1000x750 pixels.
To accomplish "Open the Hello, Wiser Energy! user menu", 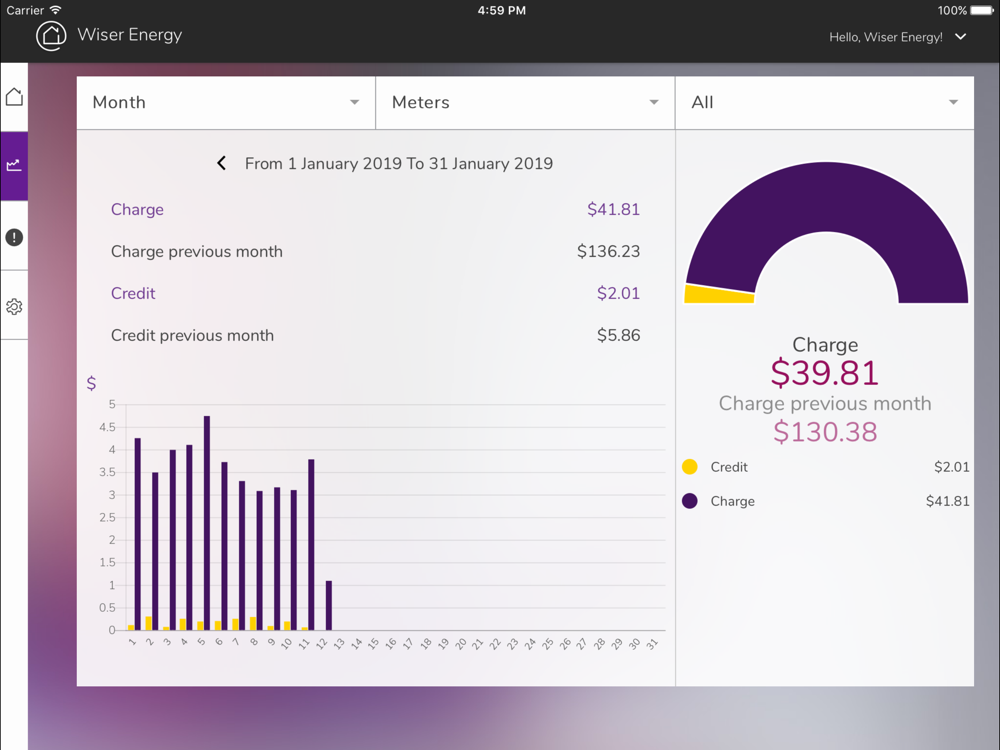I will click(897, 37).
